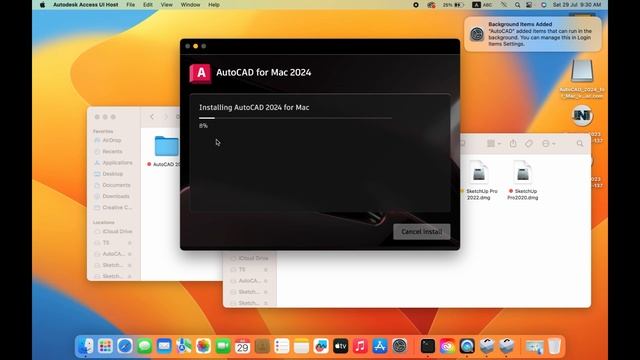
Task: Select Downloads in left Finder sidebar
Action: [x=113, y=196]
